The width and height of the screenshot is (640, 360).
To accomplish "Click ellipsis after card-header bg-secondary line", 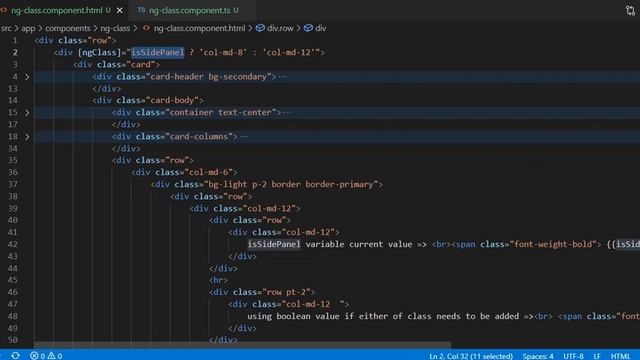I will tap(282, 77).
